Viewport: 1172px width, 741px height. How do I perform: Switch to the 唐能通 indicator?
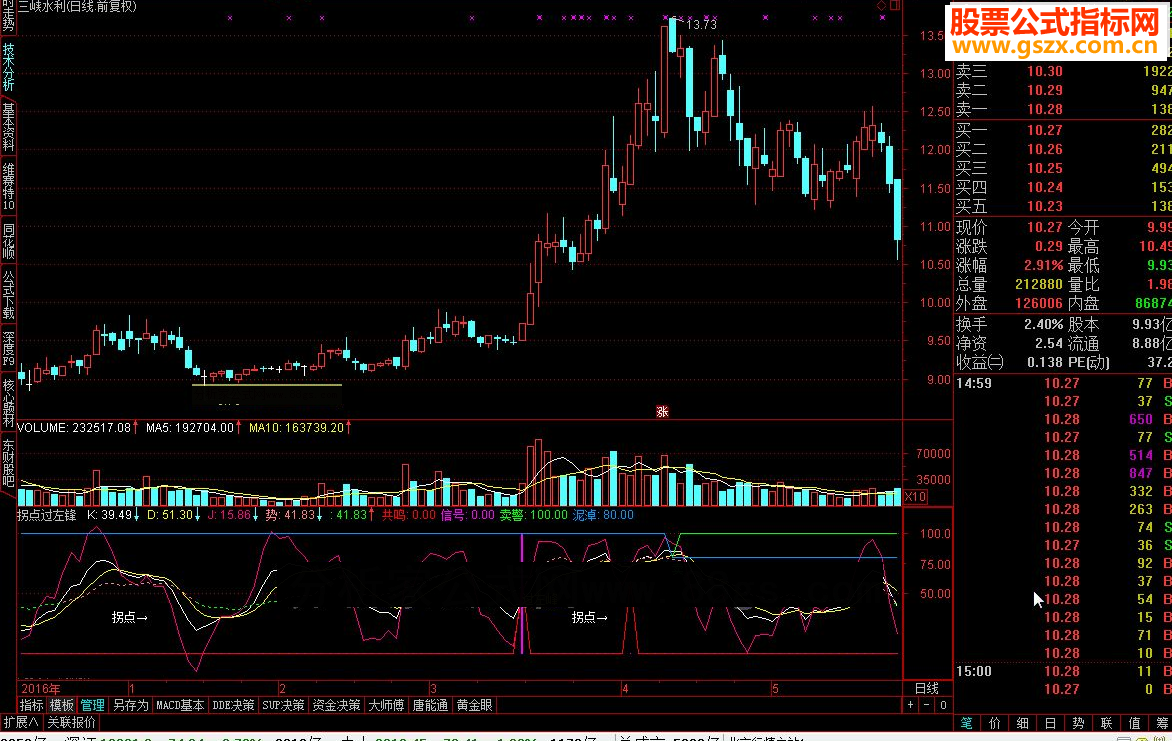click(x=431, y=705)
